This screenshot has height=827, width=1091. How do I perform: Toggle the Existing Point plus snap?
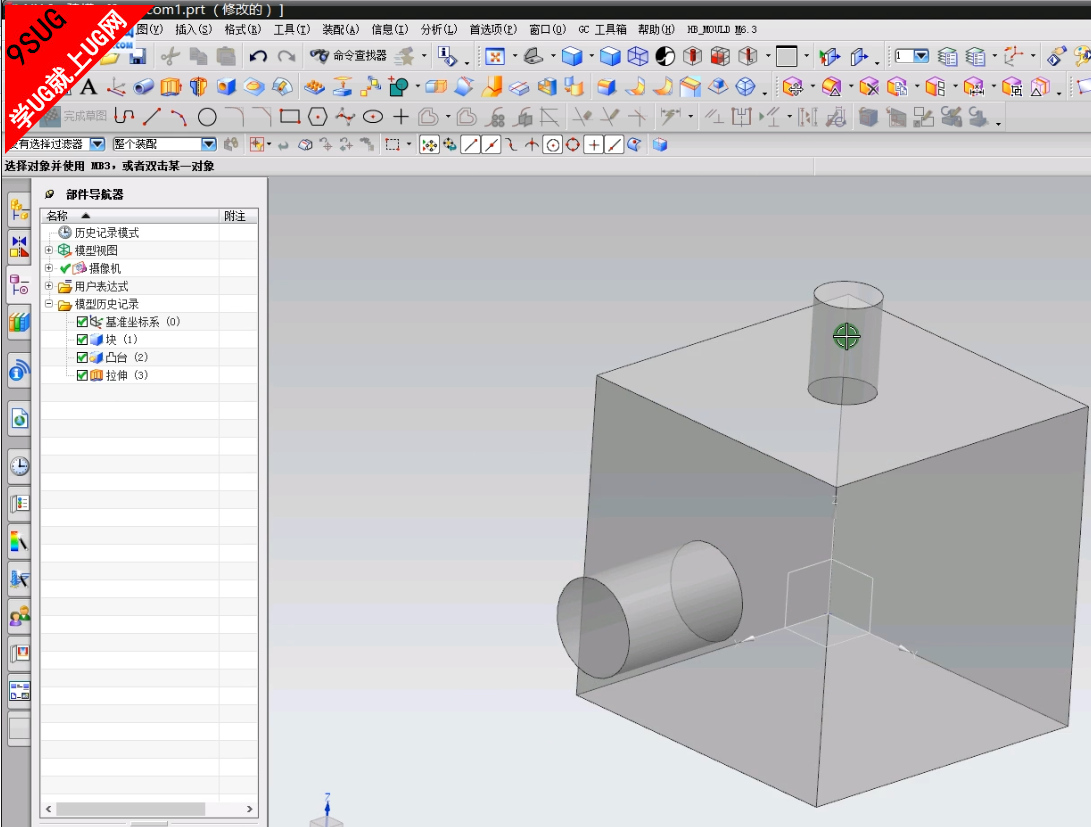[x=594, y=145]
